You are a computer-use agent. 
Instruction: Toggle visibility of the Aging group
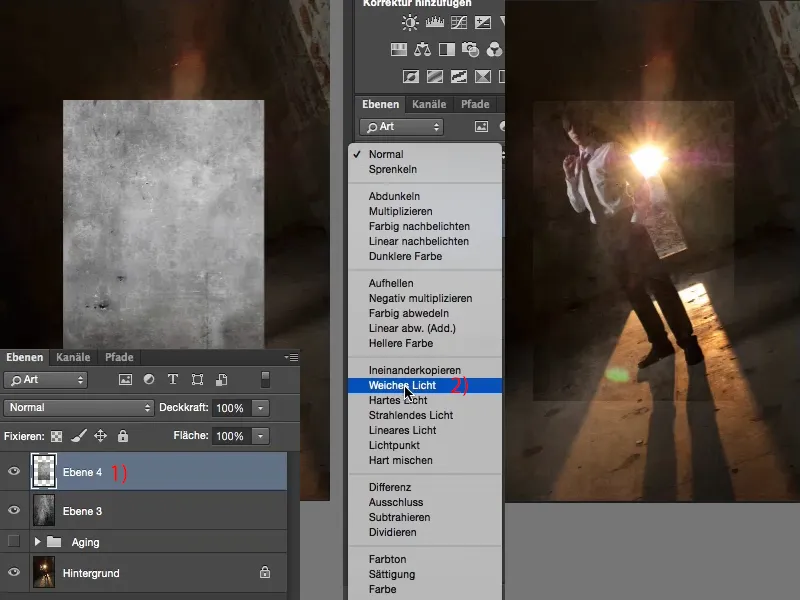pyautogui.click(x=15, y=542)
